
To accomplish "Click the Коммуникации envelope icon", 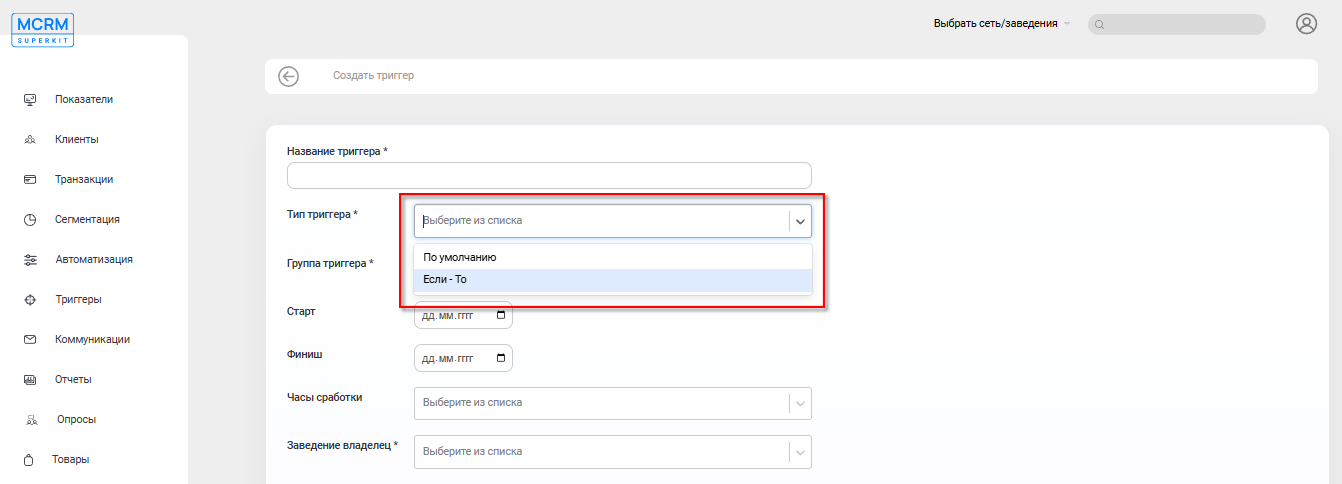I will (30, 339).
